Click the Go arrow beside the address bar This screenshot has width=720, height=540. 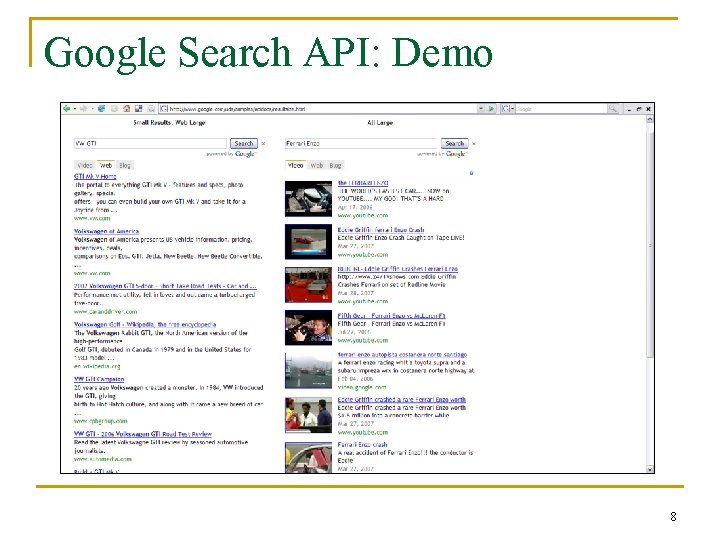coord(492,109)
